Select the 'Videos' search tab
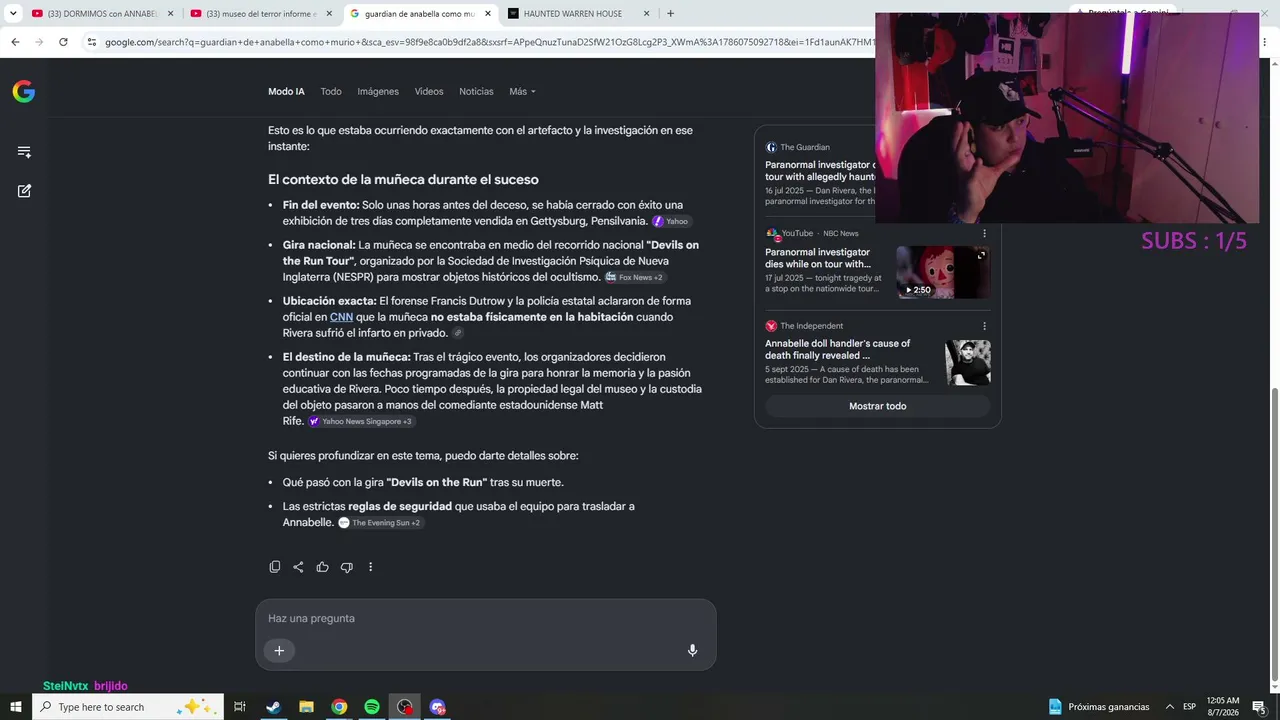 coord(429,92)
